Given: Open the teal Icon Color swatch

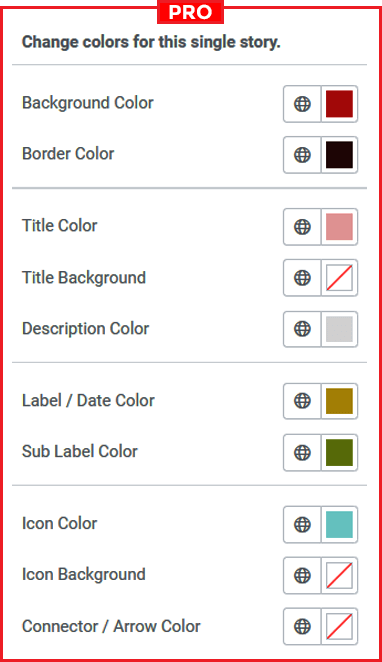Looking at the screenshot, I should [x=339, y=524].
